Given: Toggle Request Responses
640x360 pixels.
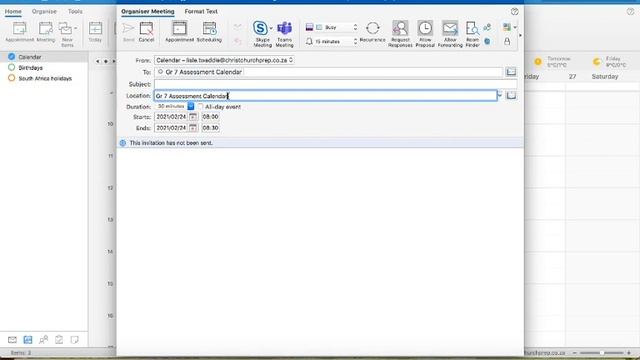Looking at the screenshot, I should [400, 33].
